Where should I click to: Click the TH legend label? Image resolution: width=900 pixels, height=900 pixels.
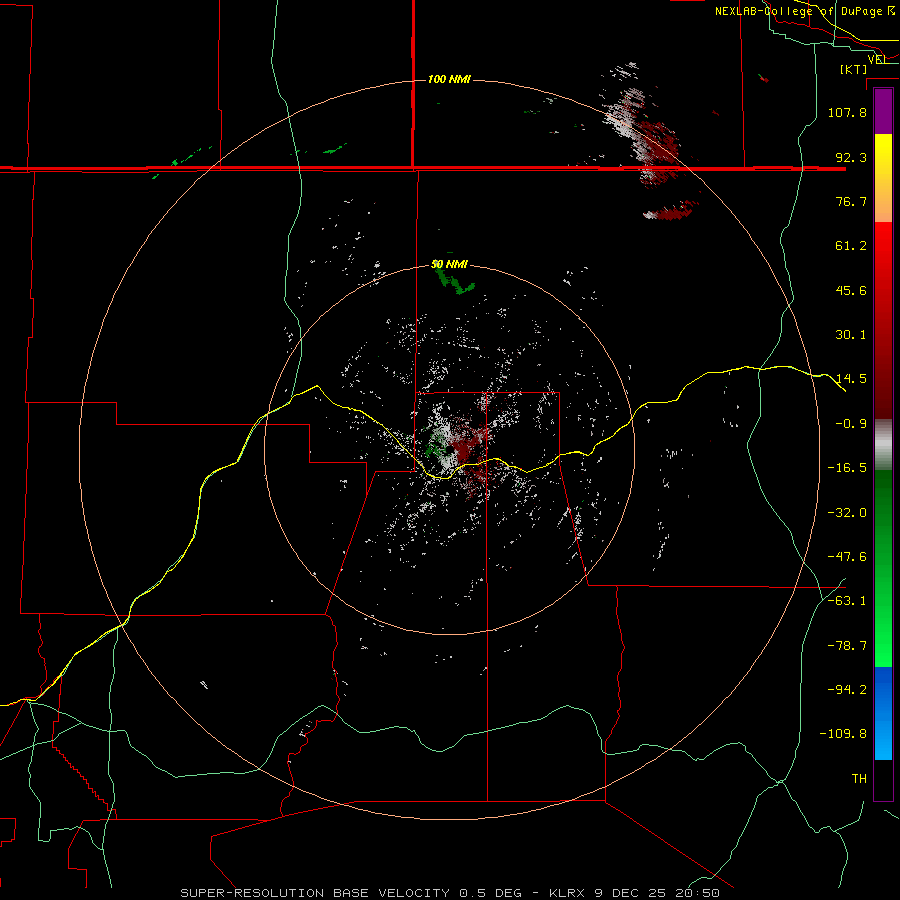(859, 779)
